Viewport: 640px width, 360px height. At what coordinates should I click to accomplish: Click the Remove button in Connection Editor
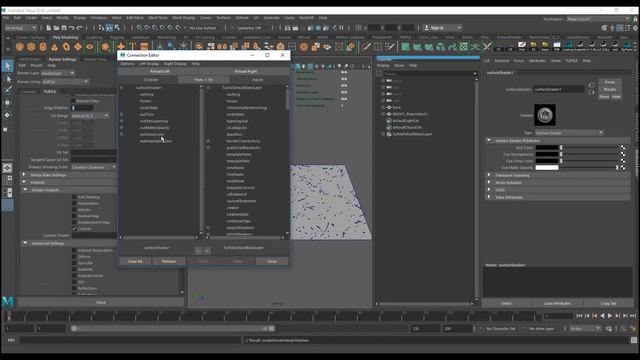[169, 261]
